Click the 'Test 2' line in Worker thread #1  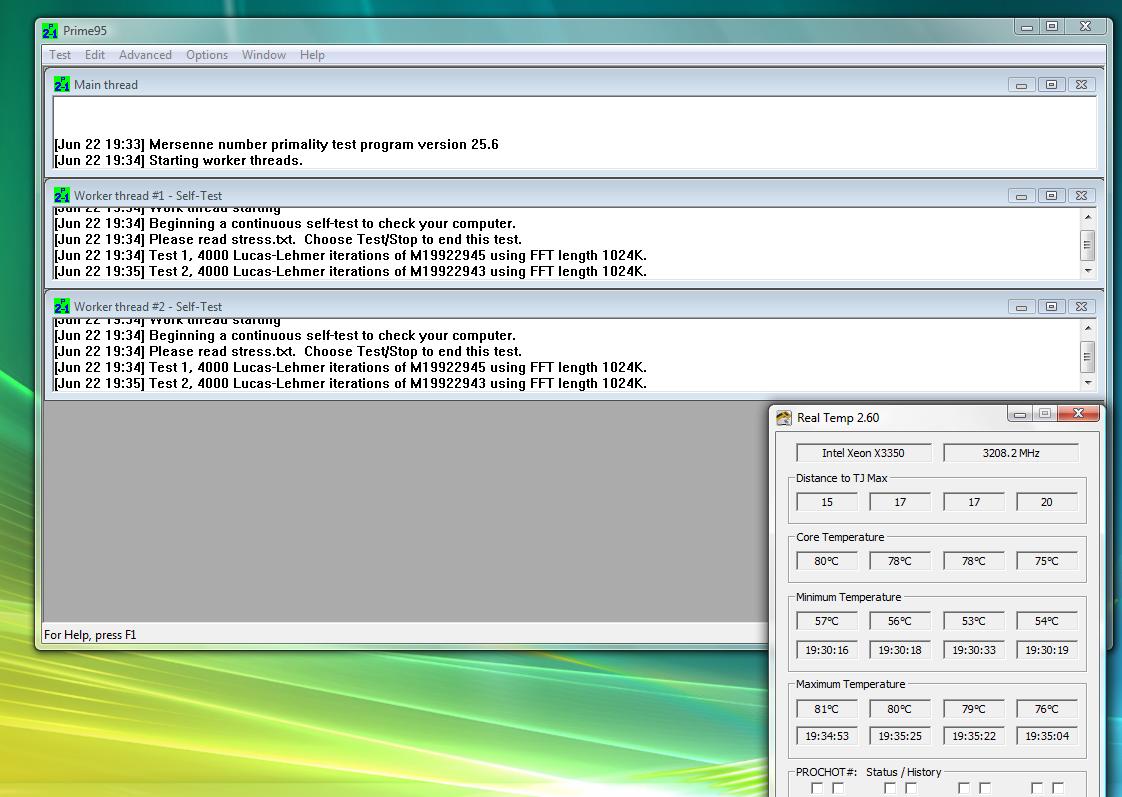click(x=351, y=272)
